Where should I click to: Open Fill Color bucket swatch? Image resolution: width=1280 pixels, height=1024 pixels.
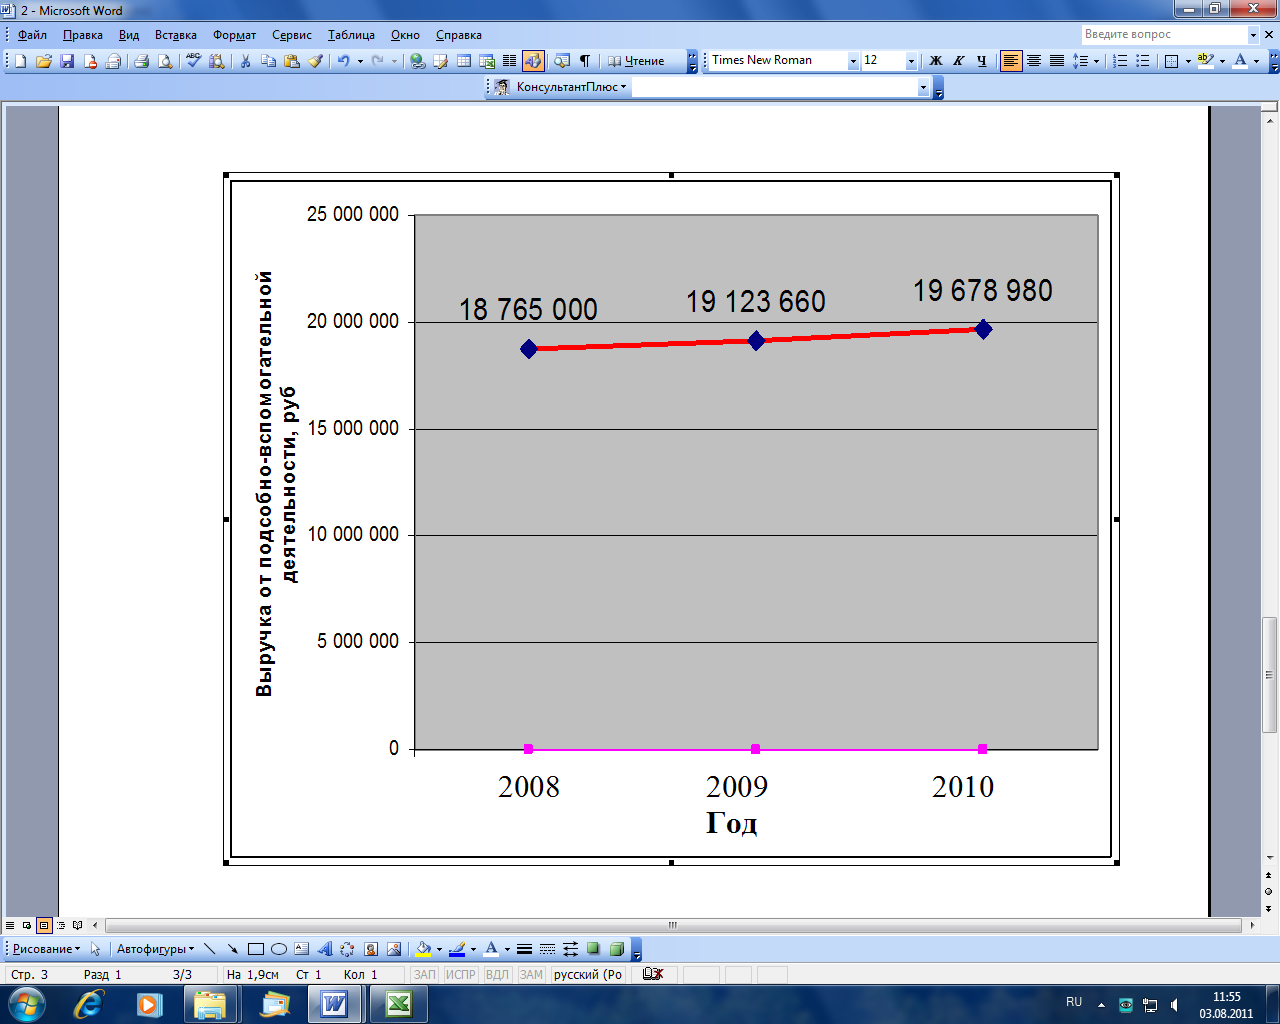click(x=423, y=949)
